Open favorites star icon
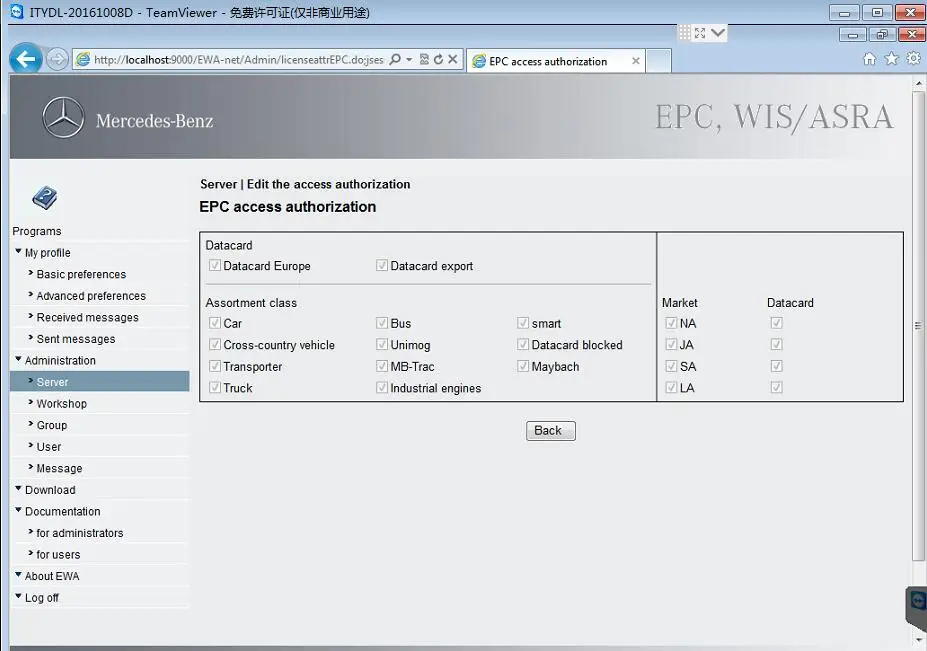This screenshot has width=927, height=651. 891,59
